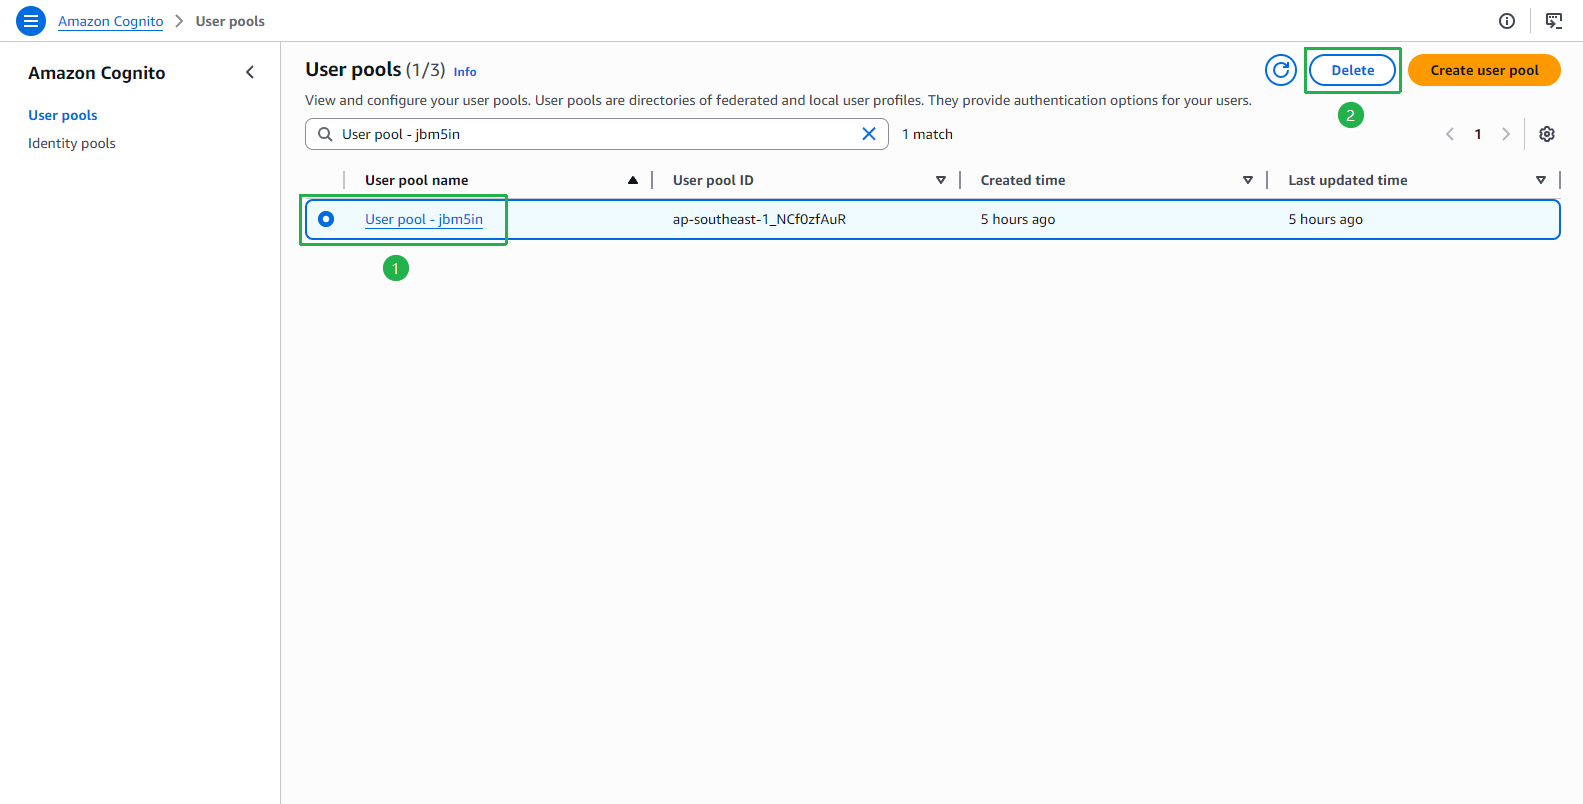Collapse the Amazon Cognito side panel

(250, 72)
